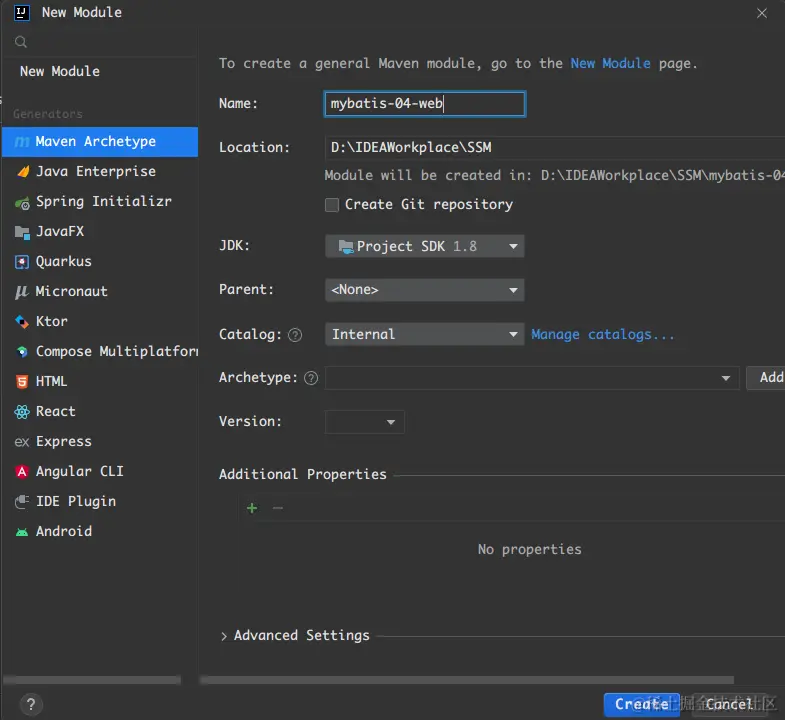Close the New Module dialog
Image resolution: width=785 pixels, height=720 pixels.
(x=761, y=13)
